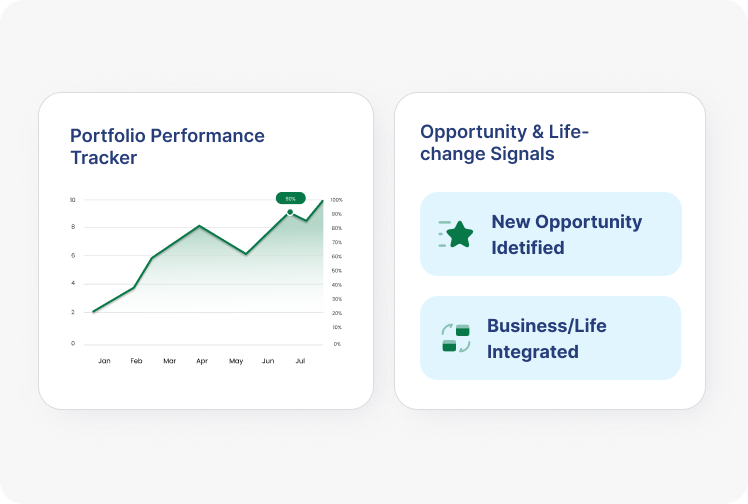Select Apr on the chart axis
748x504 pixels.
pyautogui.click(x=202, y=360)
